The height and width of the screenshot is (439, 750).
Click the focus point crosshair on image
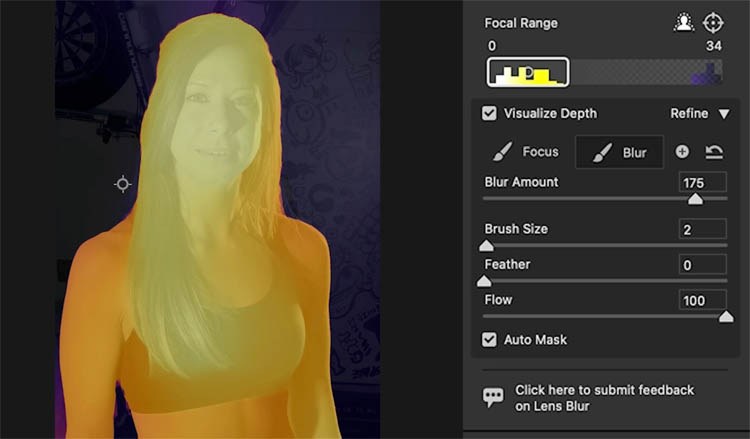(123, 184)
